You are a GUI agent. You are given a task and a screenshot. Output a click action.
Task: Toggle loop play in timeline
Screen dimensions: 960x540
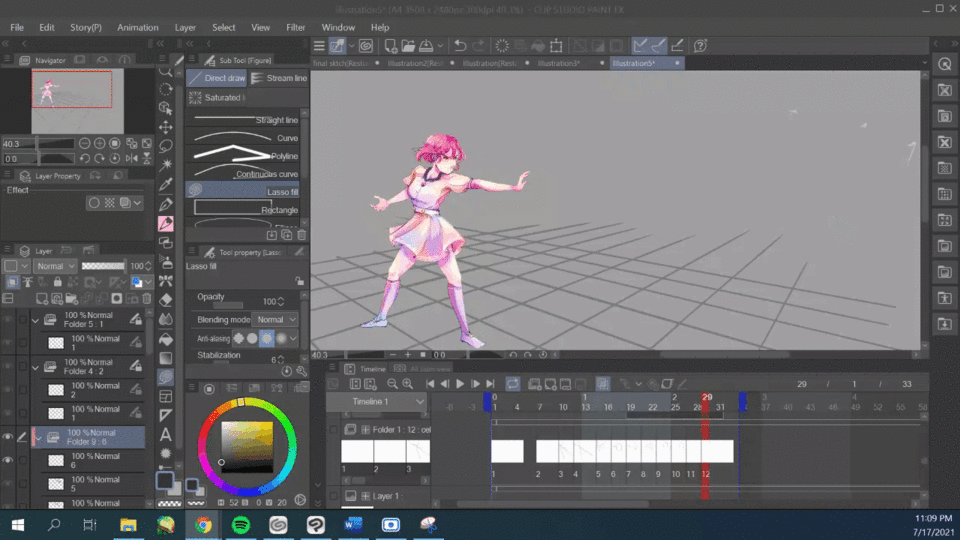pos(512,384)
